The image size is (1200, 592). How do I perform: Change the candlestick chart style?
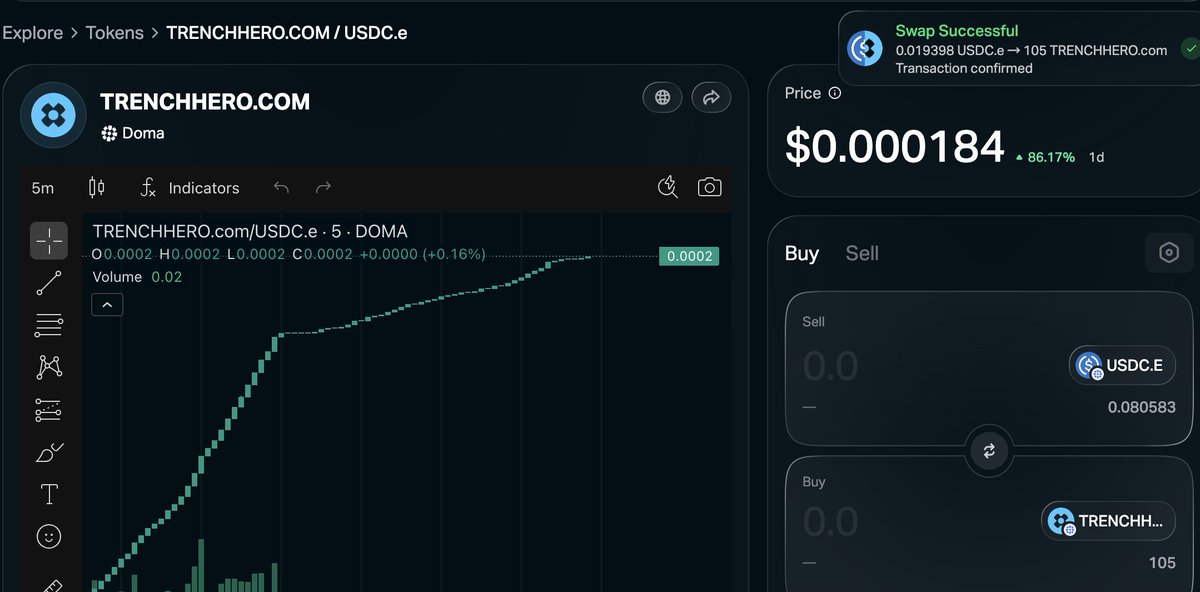96,187
